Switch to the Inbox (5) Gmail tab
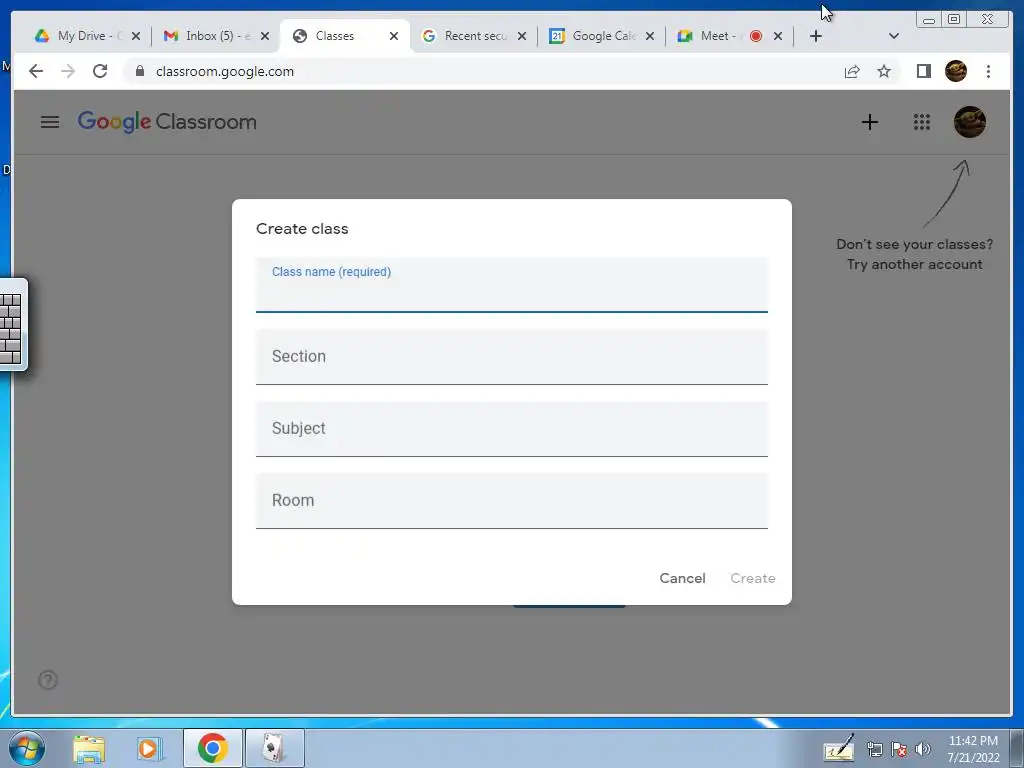The width and height of the screenshot is (1024, 768). click(216, 36)
